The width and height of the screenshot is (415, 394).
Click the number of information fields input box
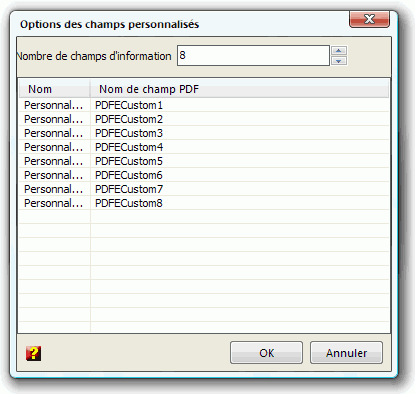[253, 55]
